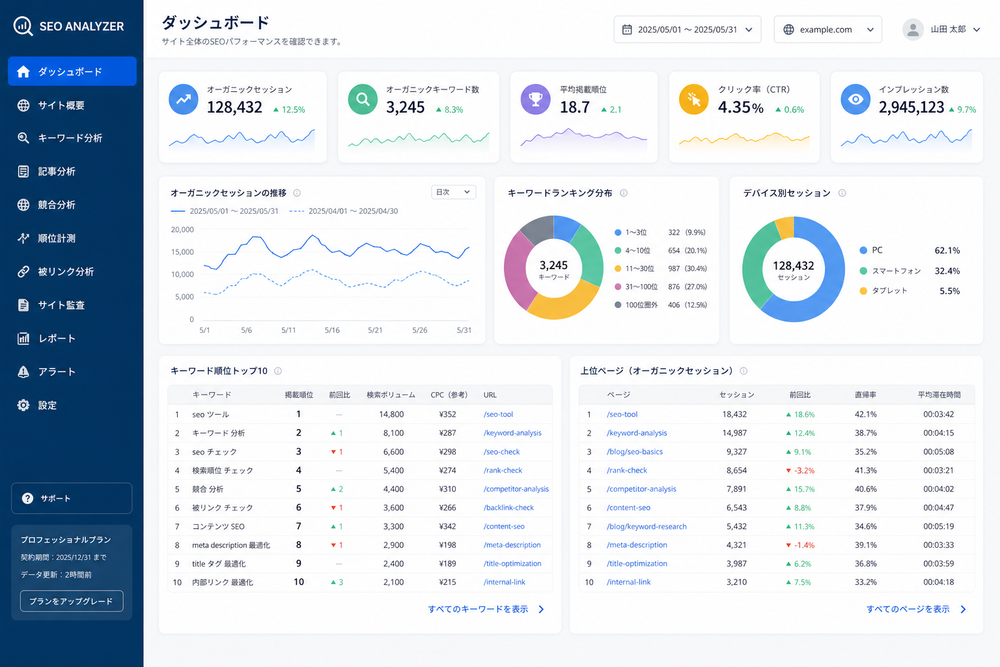Click the 1~3位 blue legend dot
The image size is (1000, 667).
click(618, 233)
